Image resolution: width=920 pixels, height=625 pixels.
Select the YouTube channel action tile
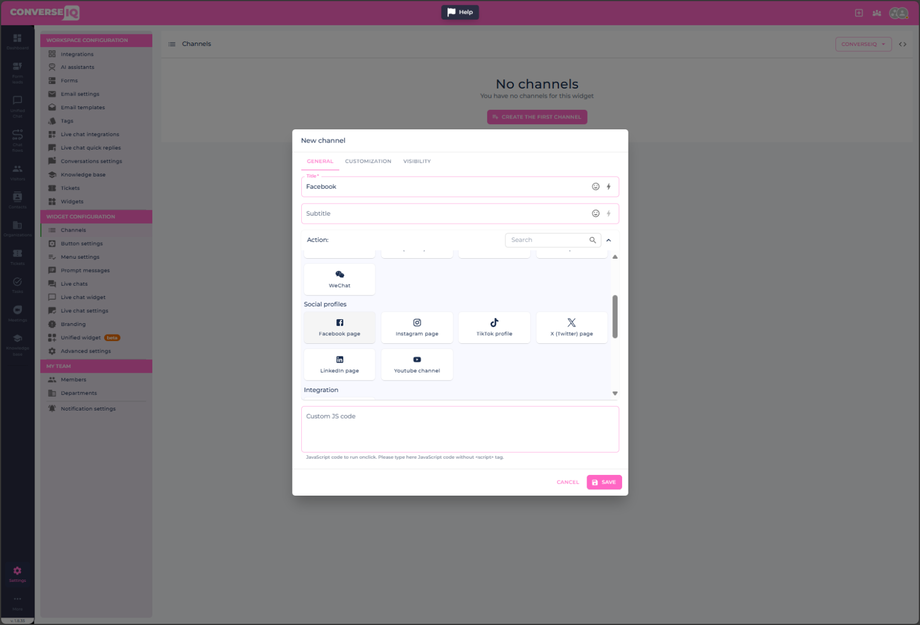click(416, 364)
